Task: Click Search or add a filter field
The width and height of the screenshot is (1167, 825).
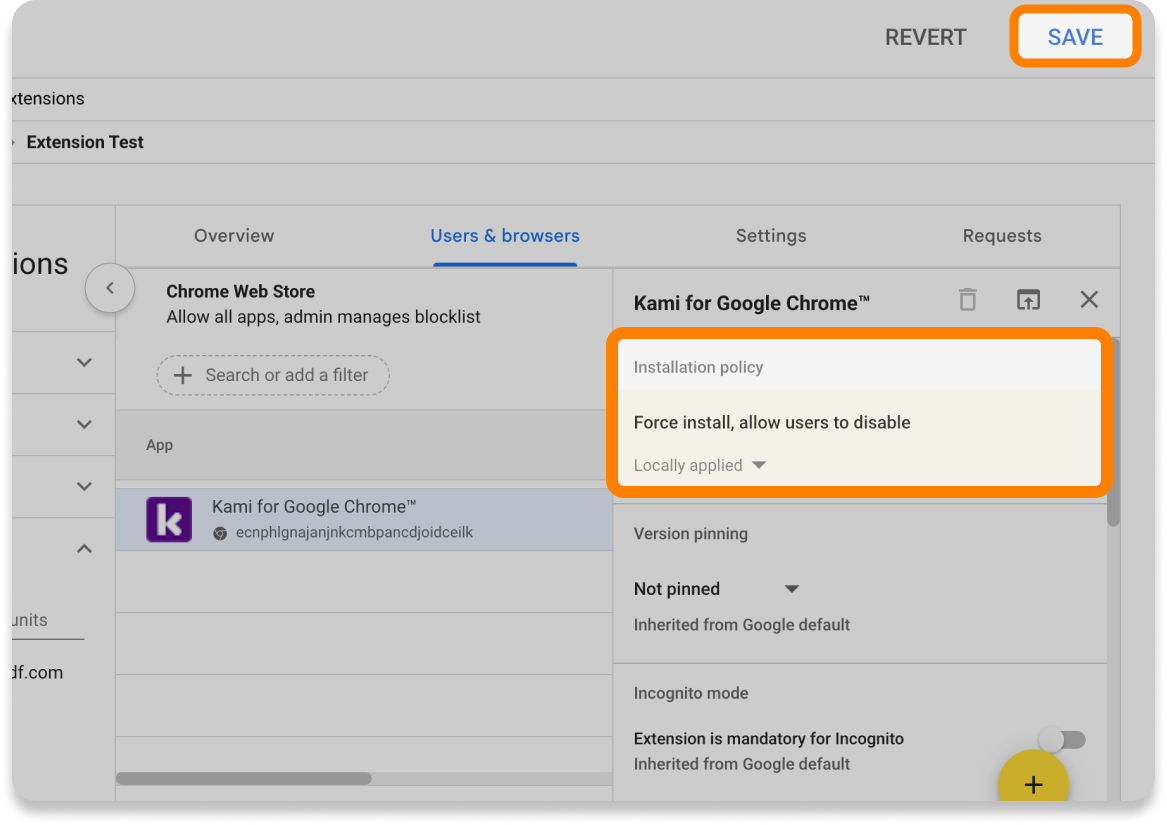Action: tap(273, 375)
